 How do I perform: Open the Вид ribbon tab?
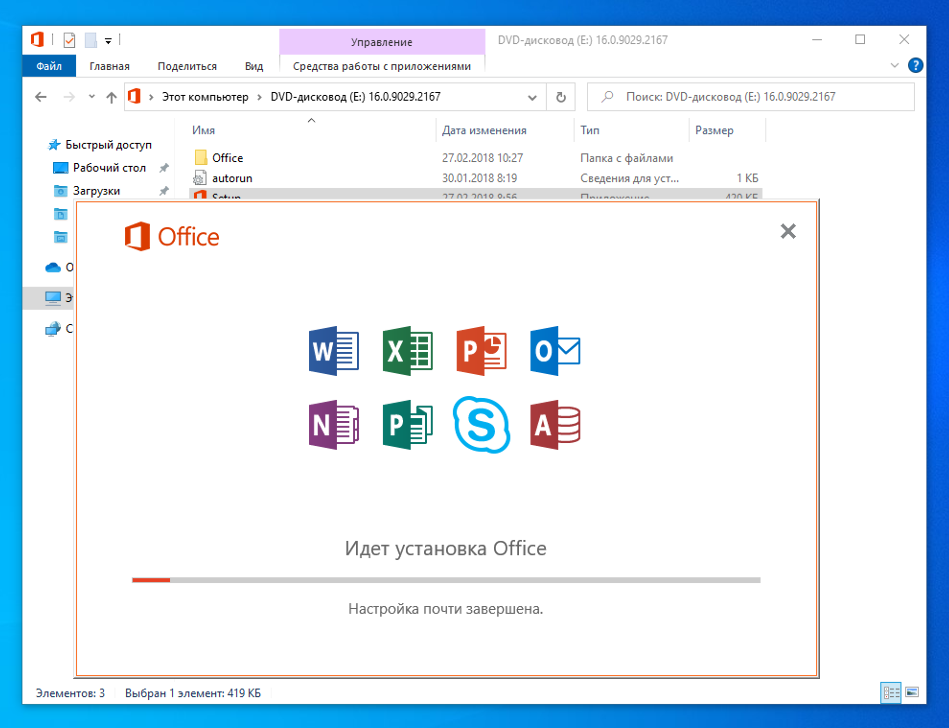[254, 66]
